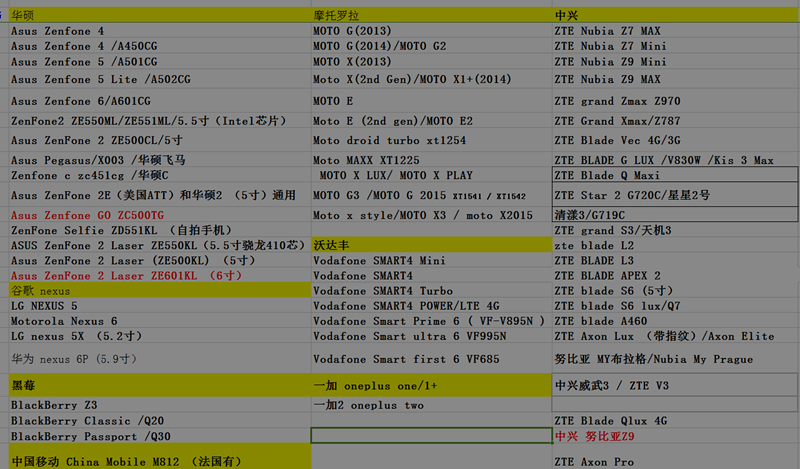Image resolution: width=800 pixels, height=469 pixels.
Task: Select red cell Asus ZenFone 2 Laser ZE601KL
Action: coord(160,276)
